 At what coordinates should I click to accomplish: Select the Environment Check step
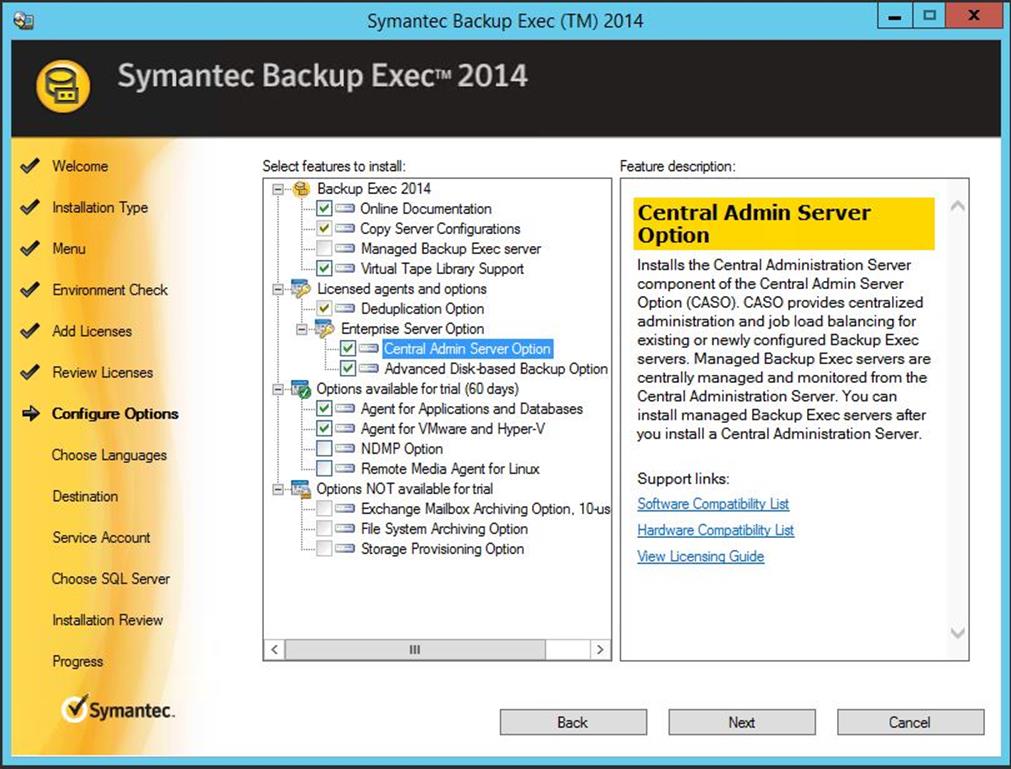[110, 290]
